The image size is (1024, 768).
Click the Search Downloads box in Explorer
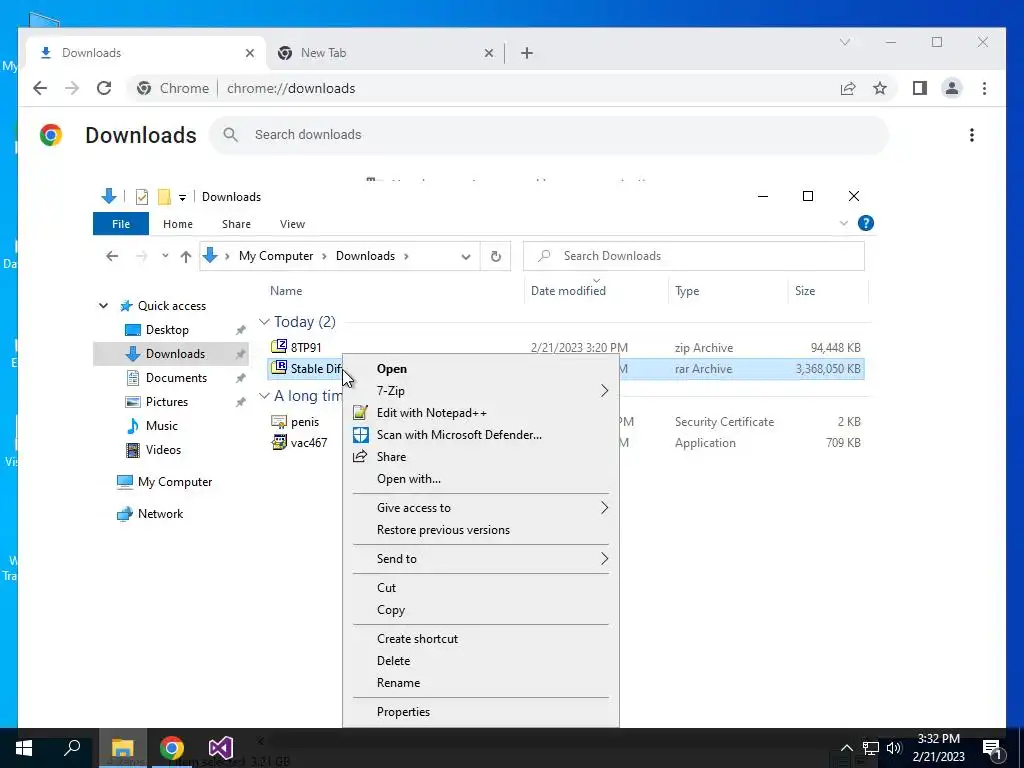(x=694, y=256)
